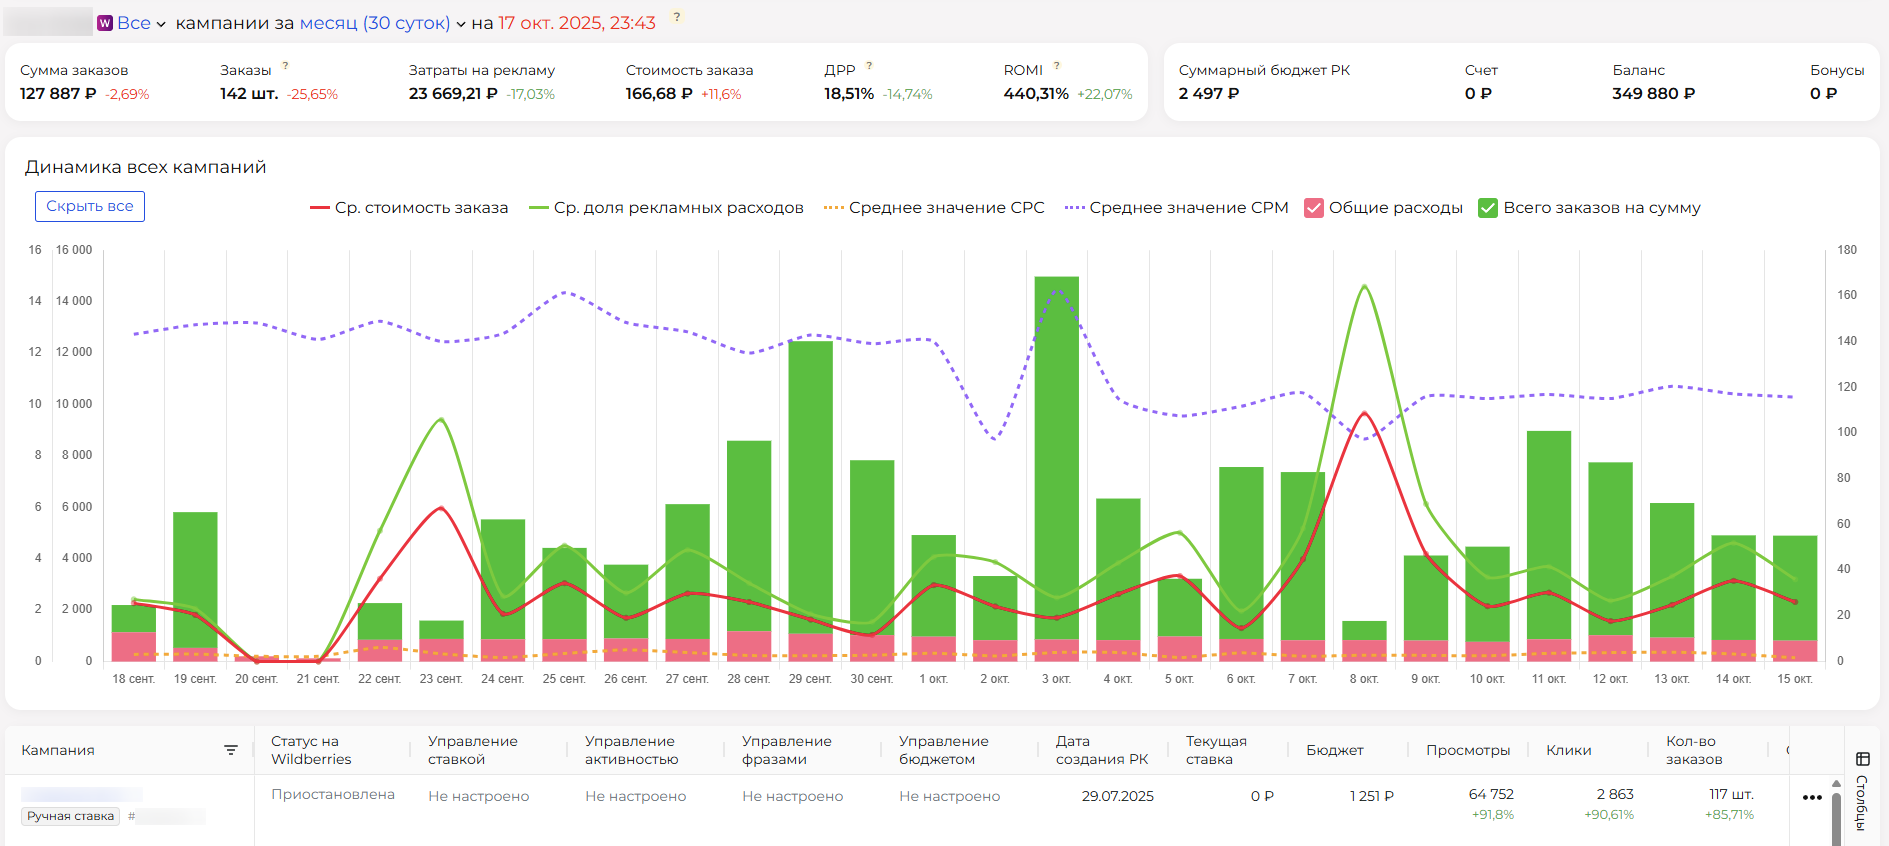Click the tall 3 окт. green bar
1889x846 pixels.
[1057, 450]
